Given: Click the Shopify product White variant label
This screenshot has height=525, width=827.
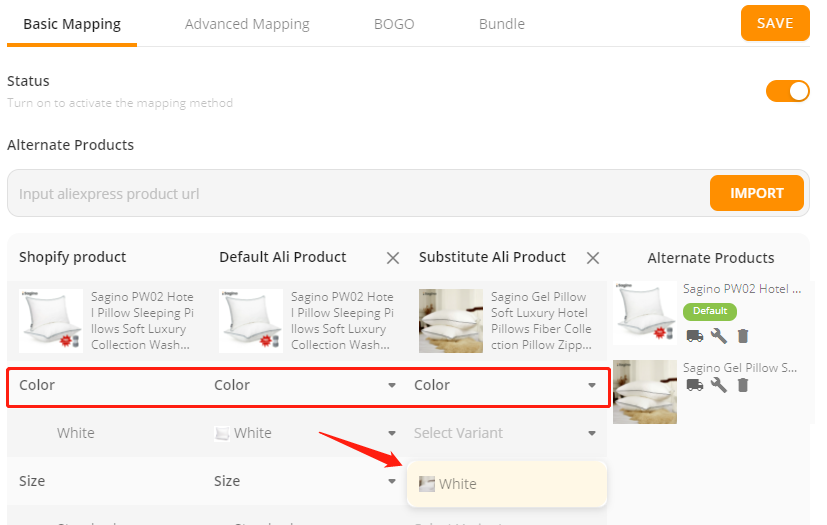Looking at the screenshot, I should tap(76, 433).
